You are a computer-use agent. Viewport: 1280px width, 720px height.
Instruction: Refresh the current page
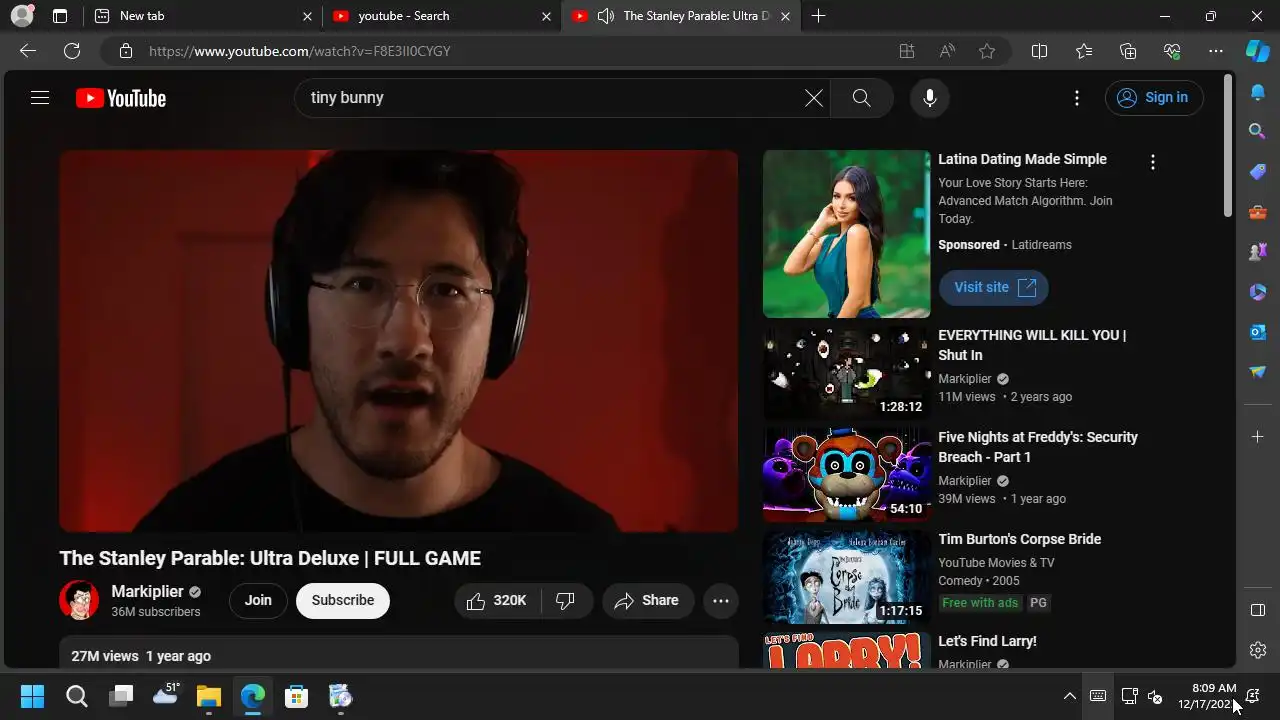point(72,51)
